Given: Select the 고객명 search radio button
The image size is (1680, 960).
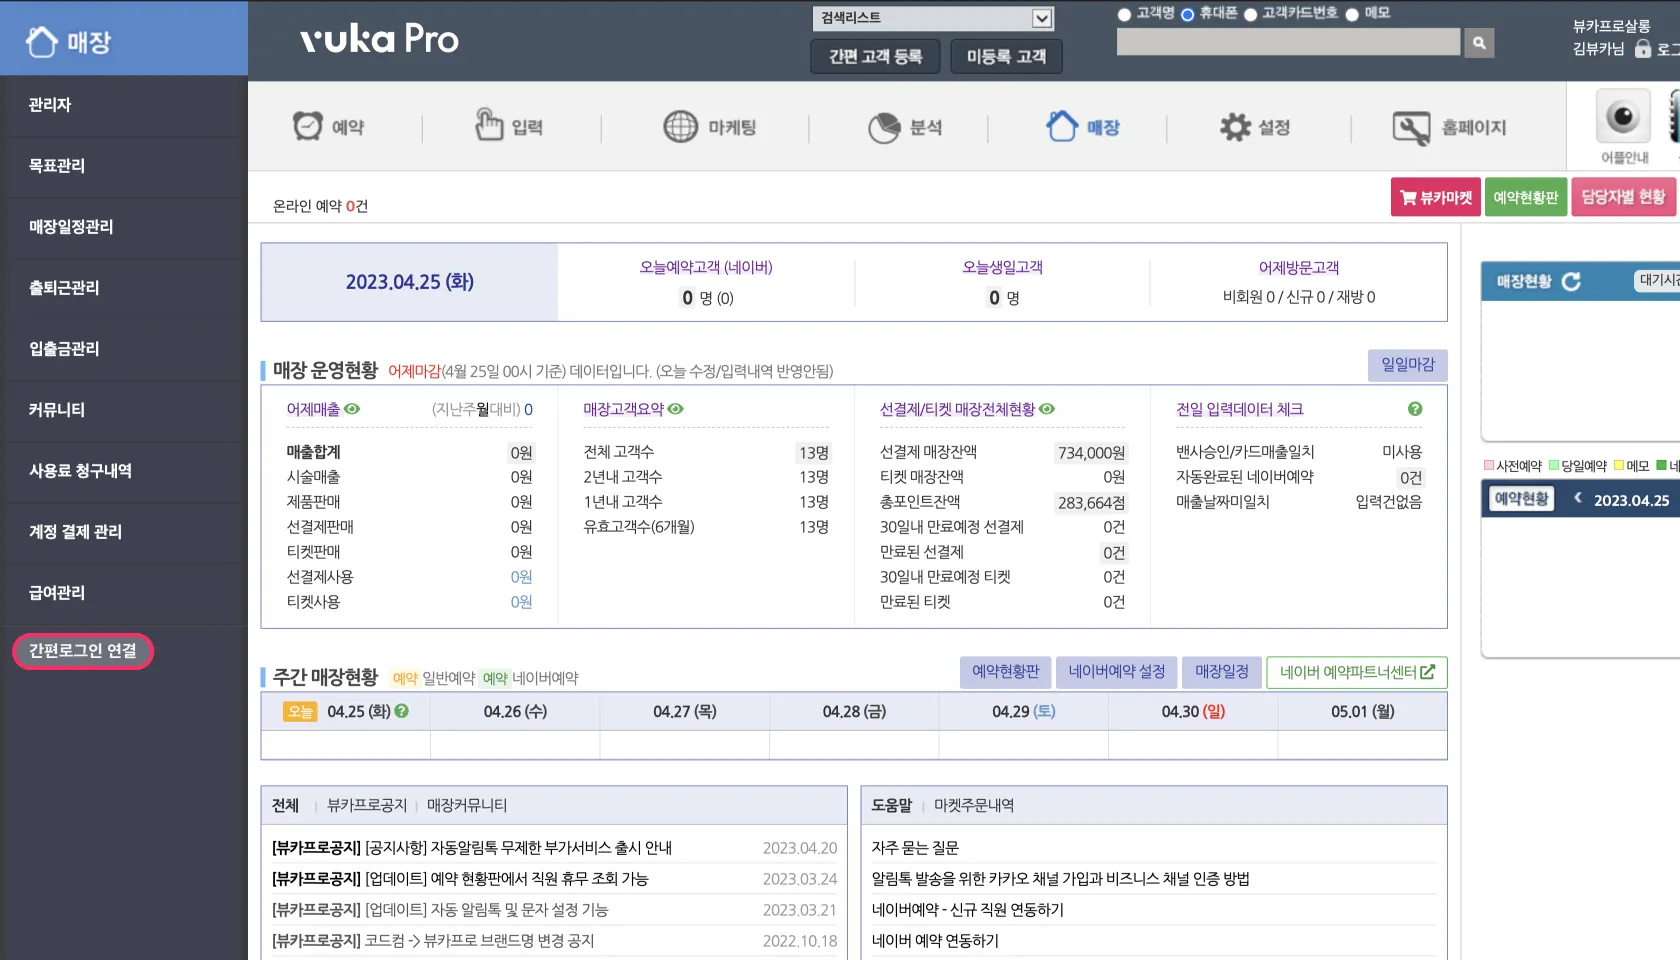Looking at the screenshot, I should tap(1124, 14).
